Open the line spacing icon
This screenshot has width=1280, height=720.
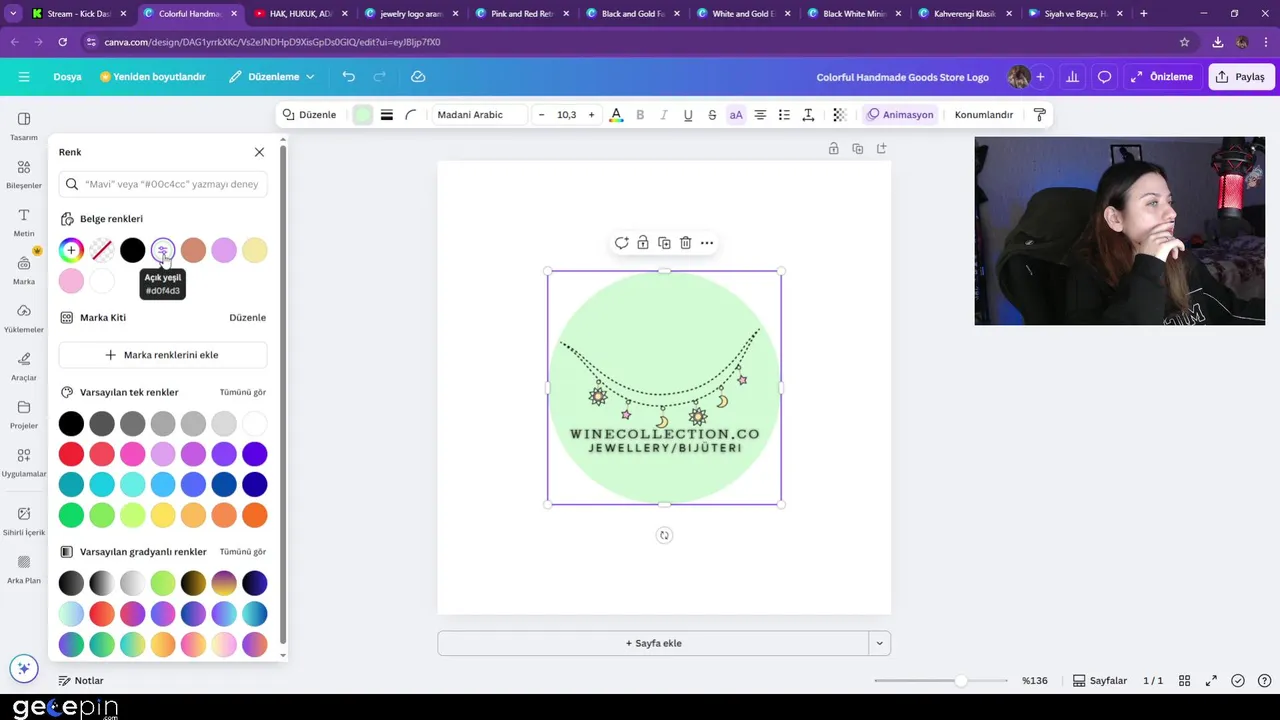point(808,115)
